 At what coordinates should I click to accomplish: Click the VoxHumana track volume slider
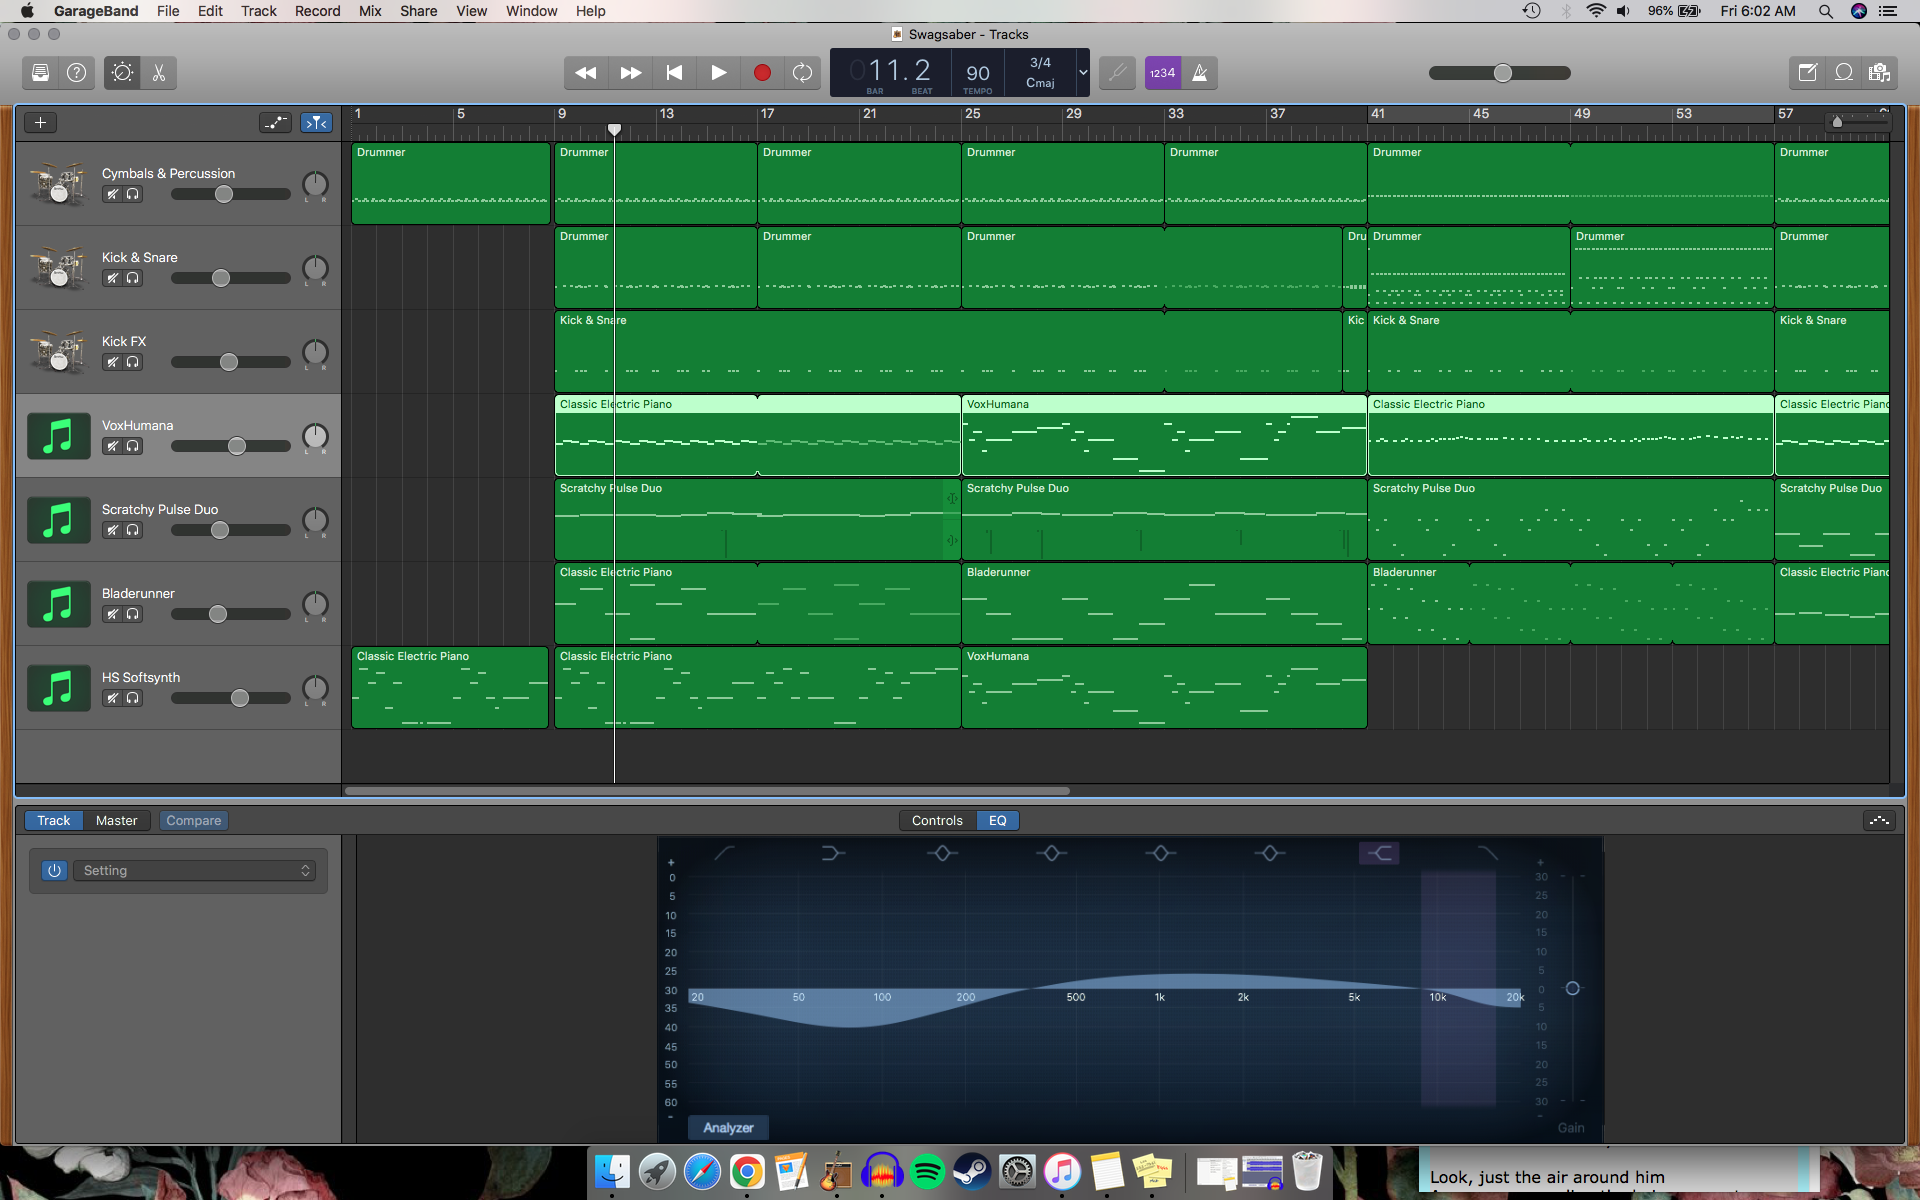coord(231,446)
